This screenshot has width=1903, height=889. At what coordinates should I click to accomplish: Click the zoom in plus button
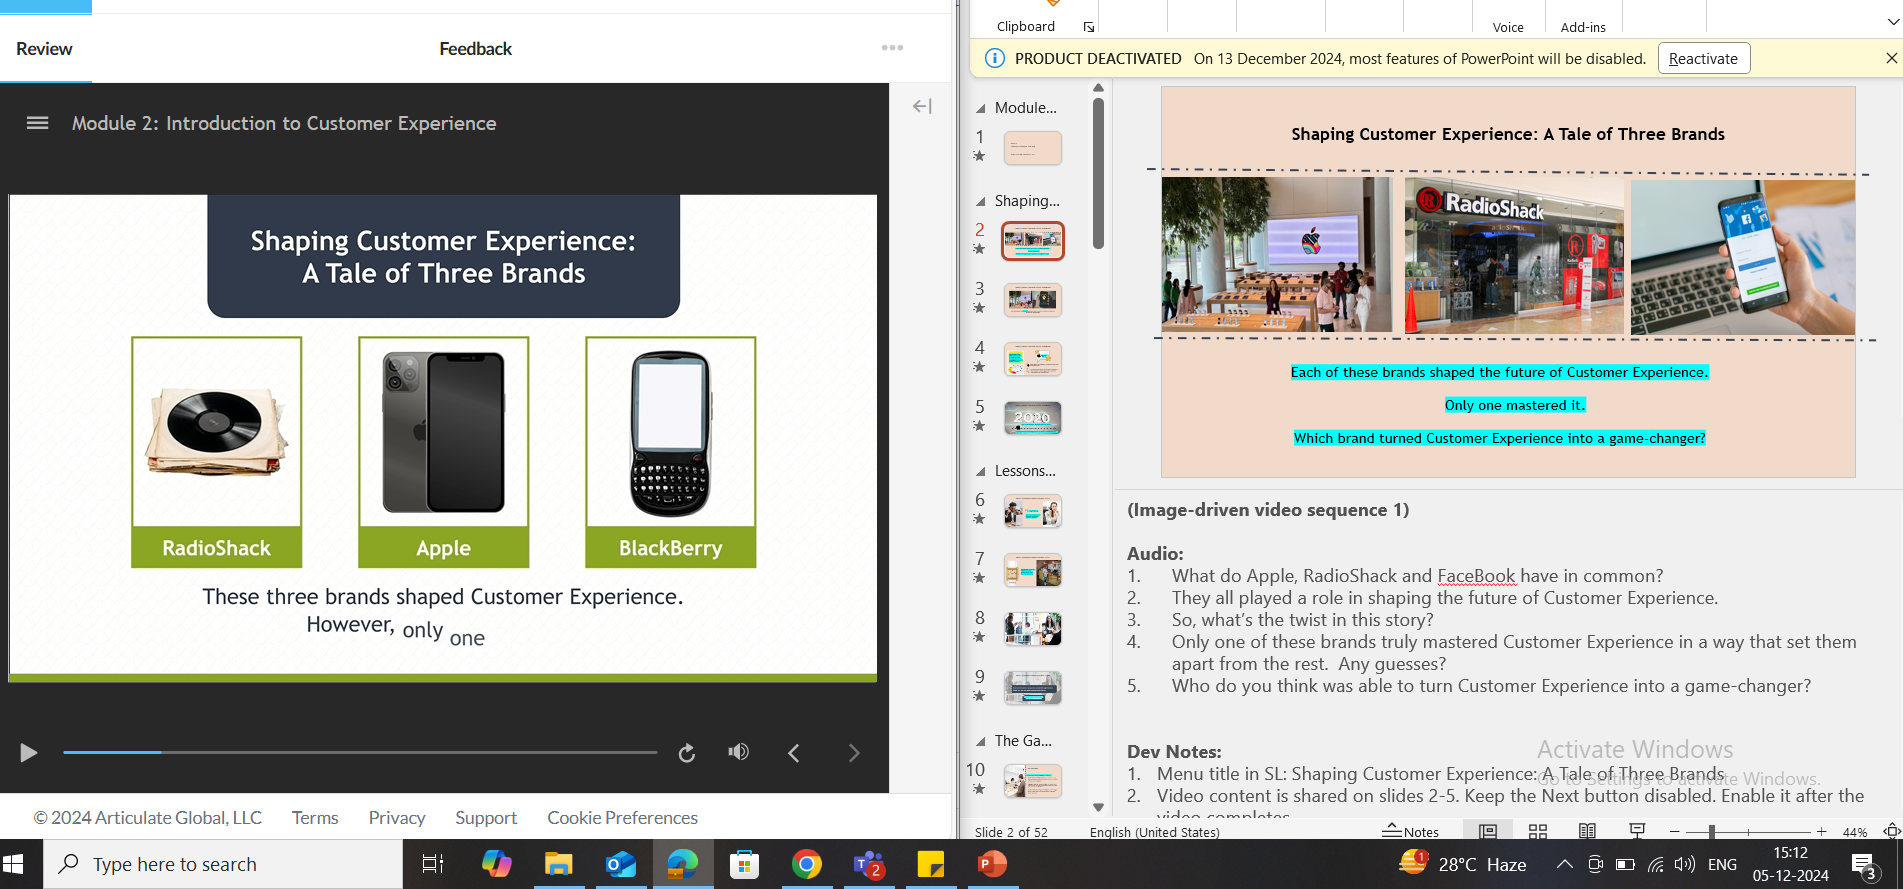(x=1821, y=831)
